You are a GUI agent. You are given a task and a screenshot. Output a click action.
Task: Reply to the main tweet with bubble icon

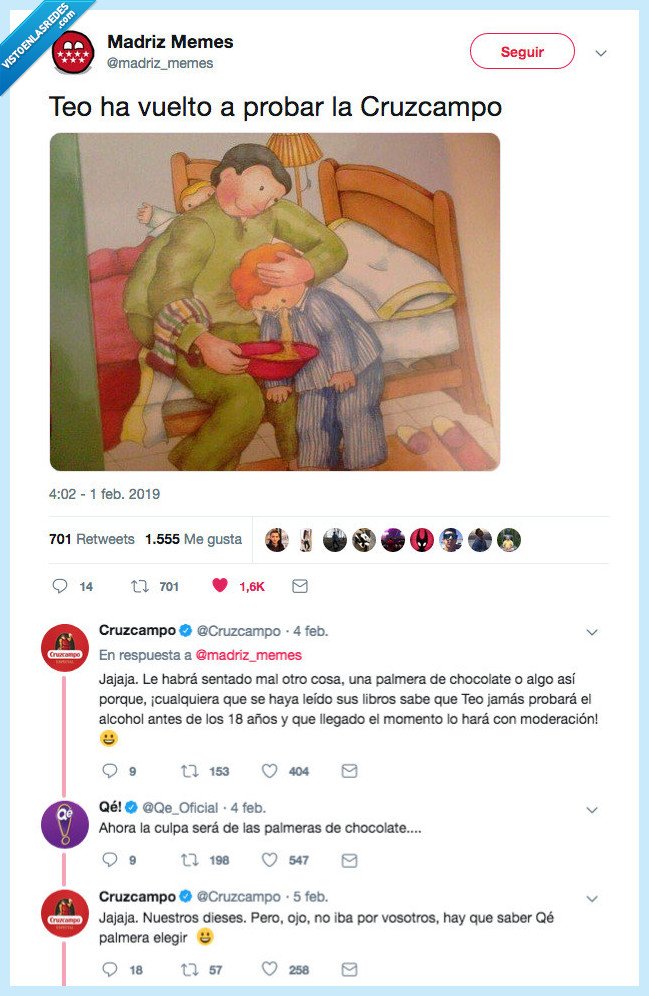tap(60, 586)
